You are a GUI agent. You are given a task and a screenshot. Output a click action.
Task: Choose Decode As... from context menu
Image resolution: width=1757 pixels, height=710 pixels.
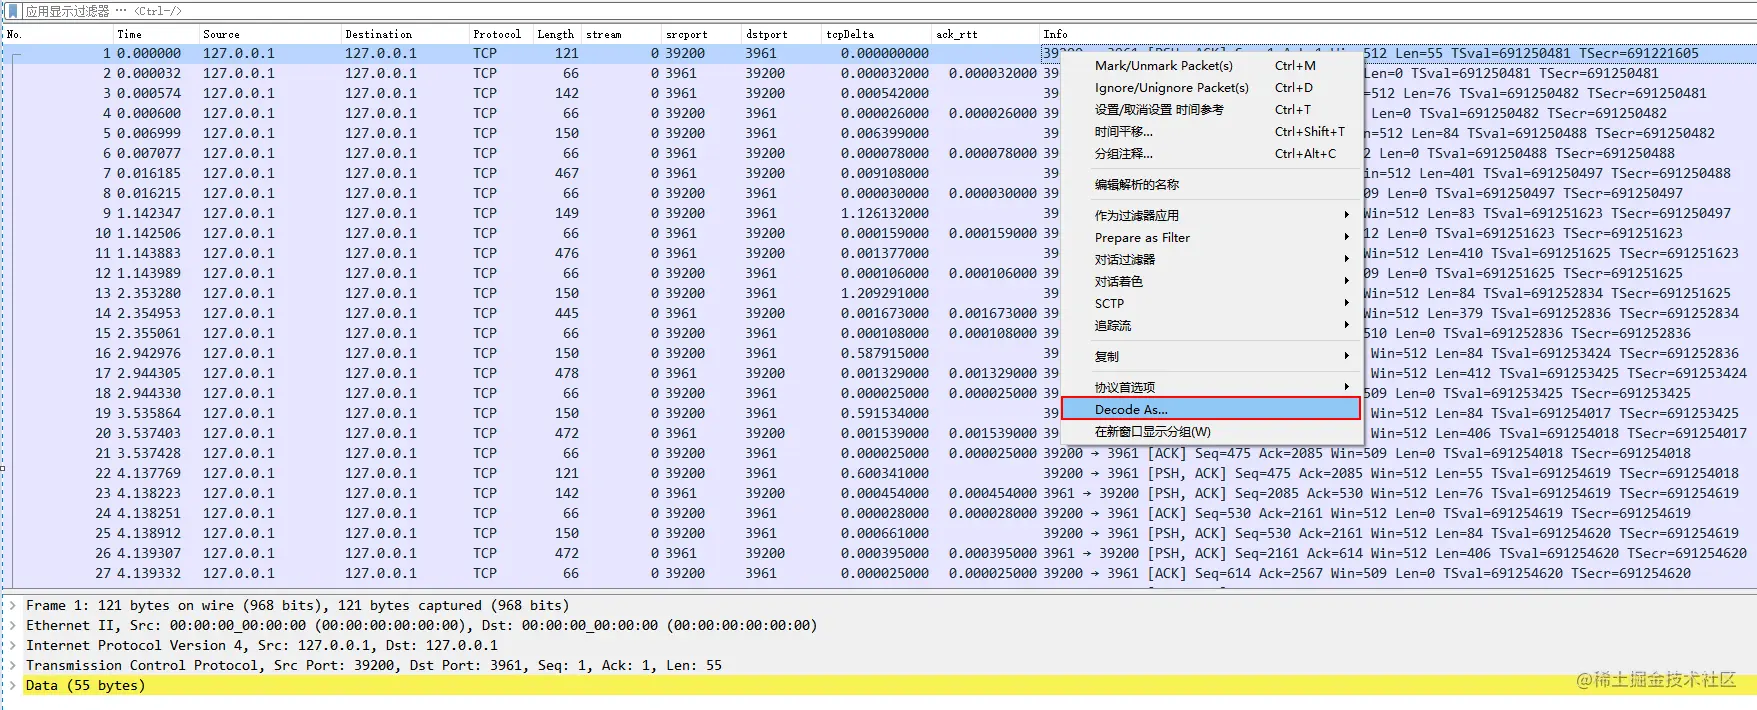[1211, 409]
